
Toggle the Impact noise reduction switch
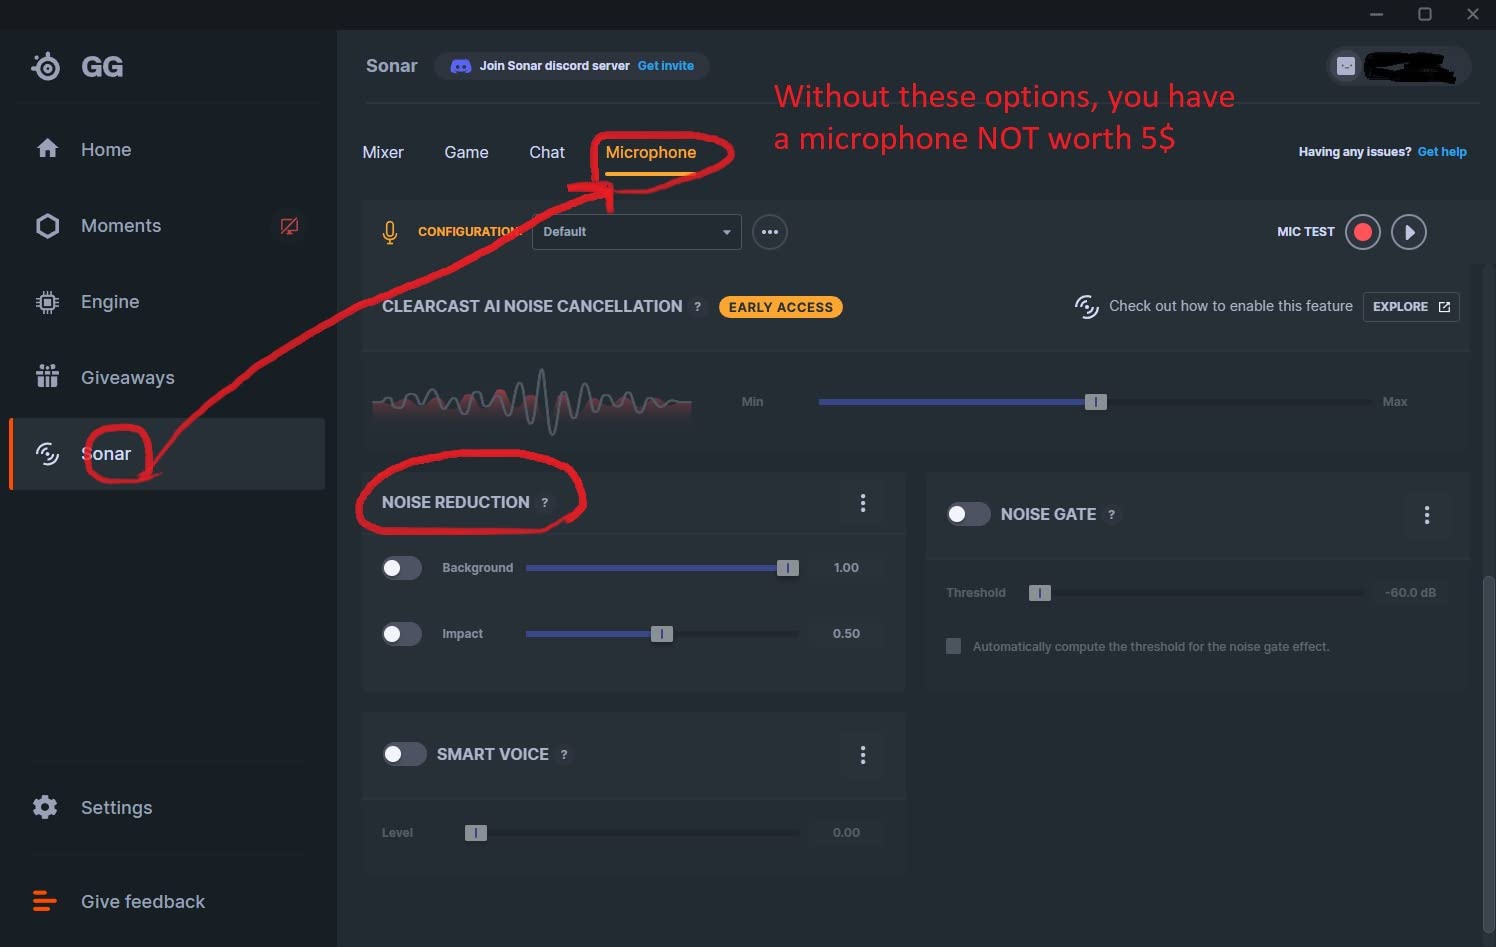click(x=402, y=634)
